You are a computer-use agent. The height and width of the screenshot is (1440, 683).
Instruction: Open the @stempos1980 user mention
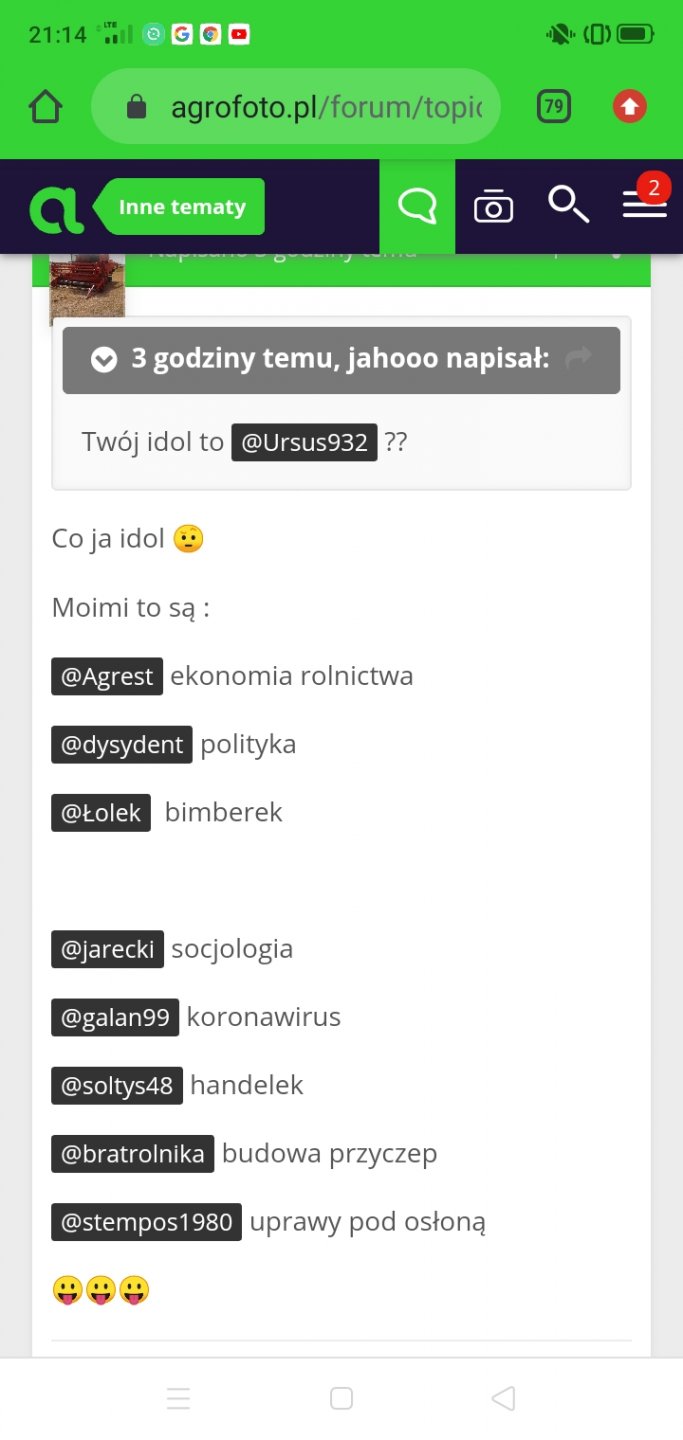pos(146,1221)
